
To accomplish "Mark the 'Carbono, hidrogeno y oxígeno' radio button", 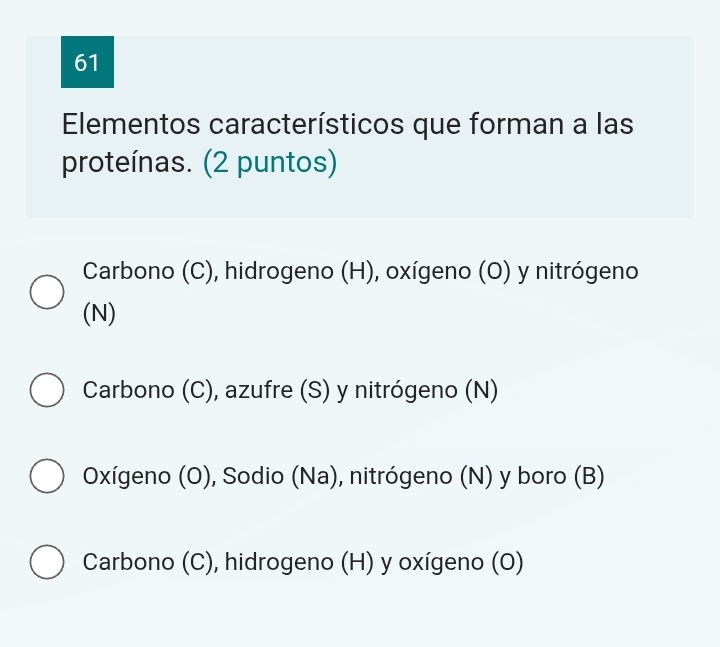I will (45, 561).
